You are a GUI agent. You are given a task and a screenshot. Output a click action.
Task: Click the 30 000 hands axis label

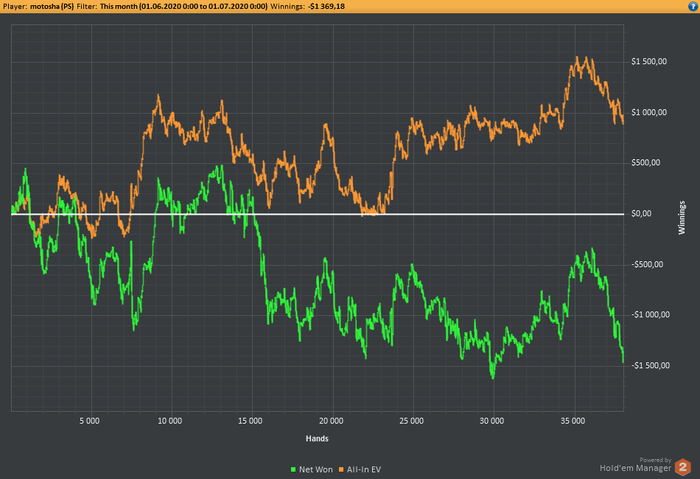pos(492,421)
